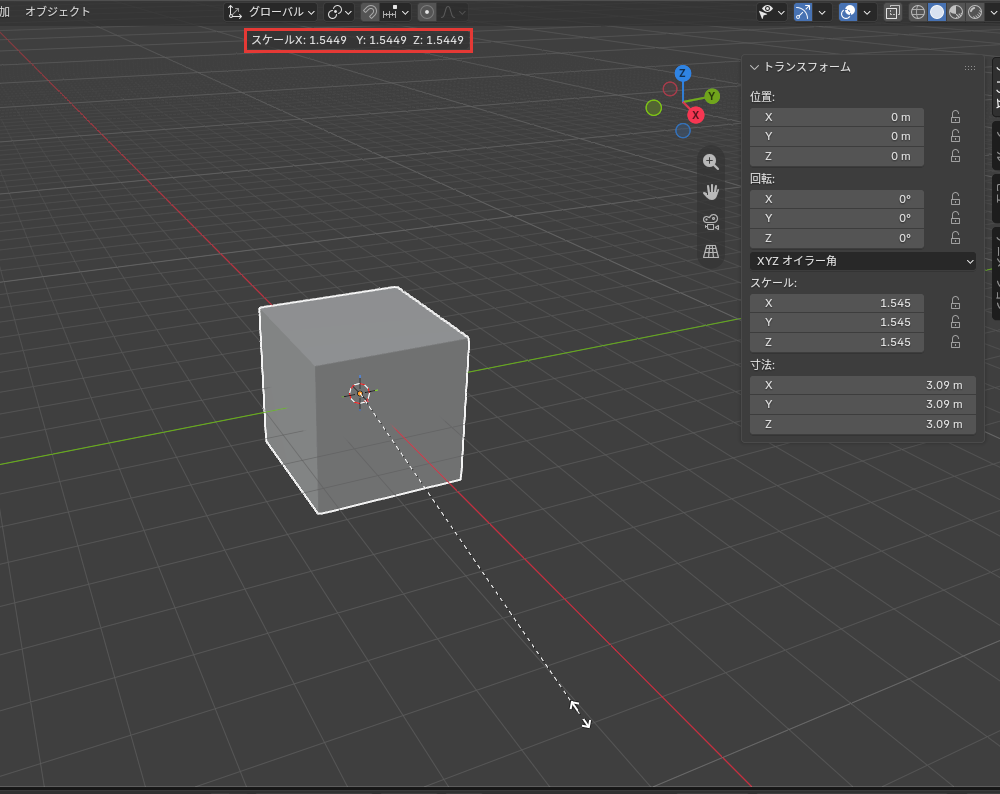This screenshot has height=794, width=1000.
Task: Lock the 回転 Z axis
Action: (x=955, y=238)
